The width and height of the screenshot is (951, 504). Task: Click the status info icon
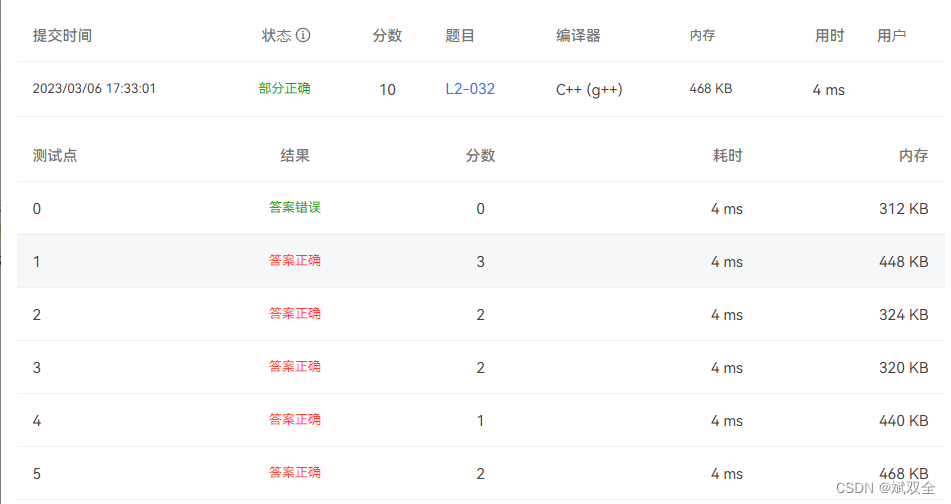(x=303, y=35)
